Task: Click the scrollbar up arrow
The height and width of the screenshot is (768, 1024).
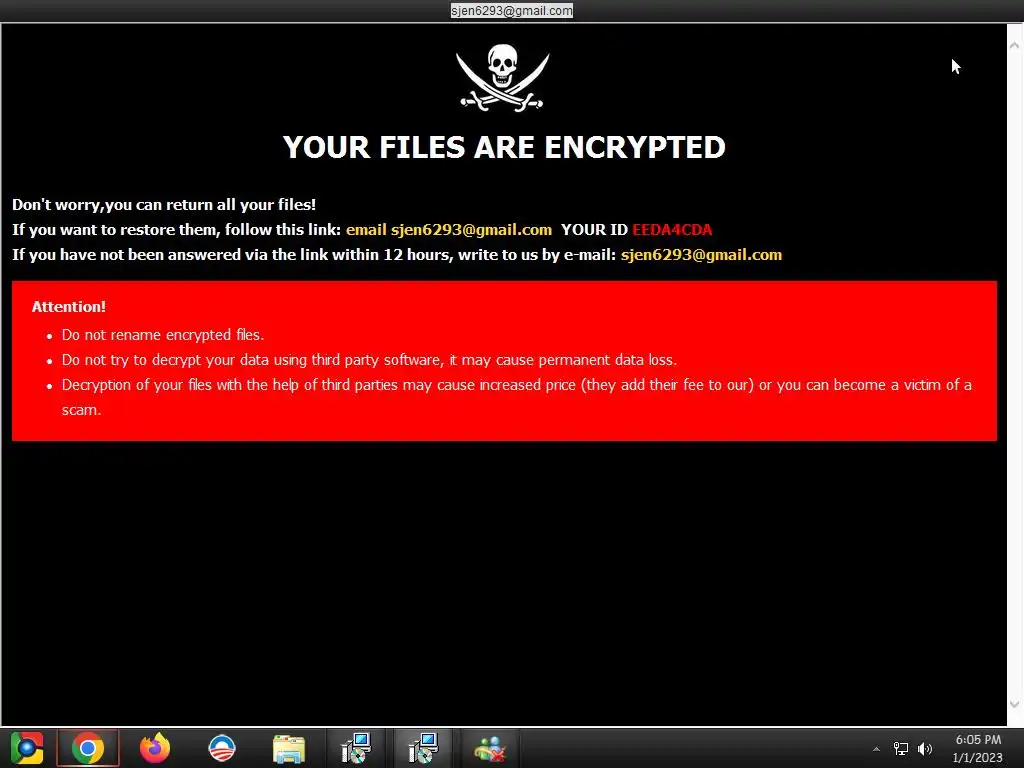Action: tap(1014, 46)
